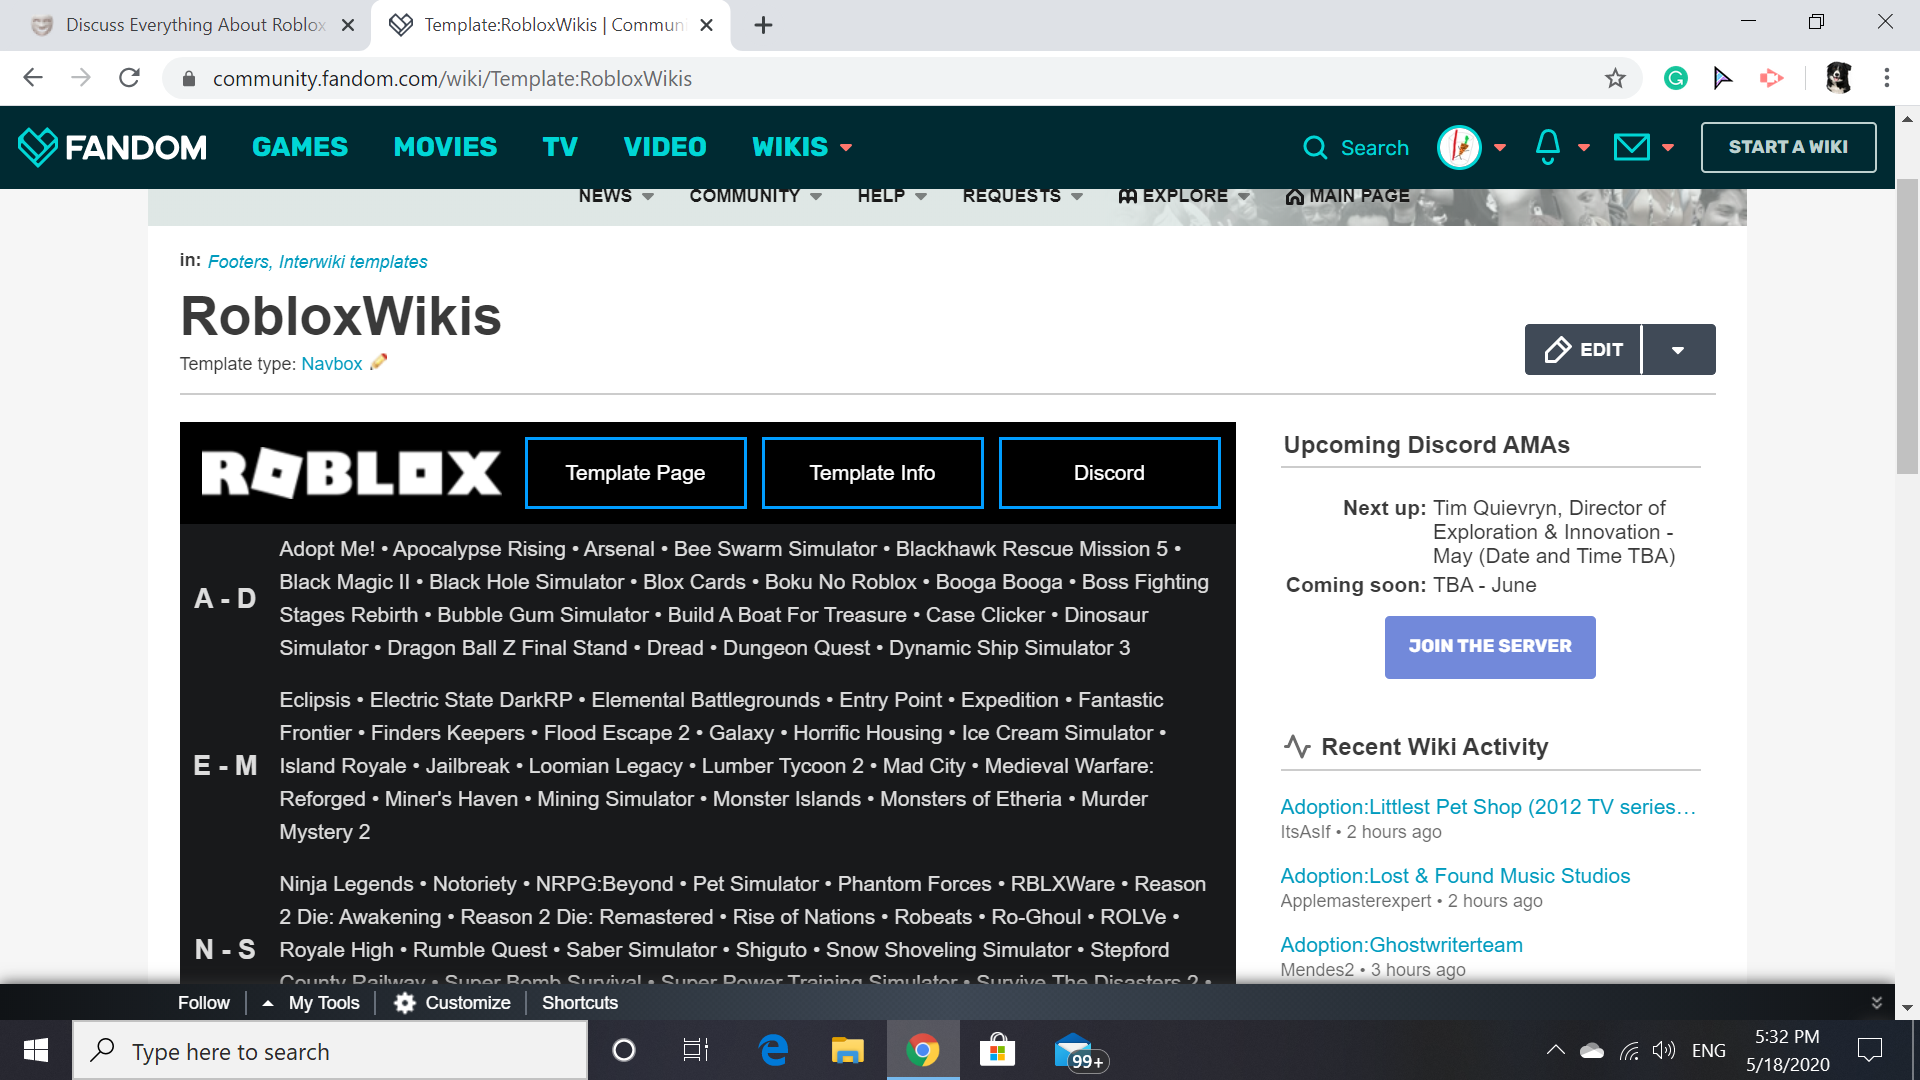Open the messages envelope icon

point(1631,147)
